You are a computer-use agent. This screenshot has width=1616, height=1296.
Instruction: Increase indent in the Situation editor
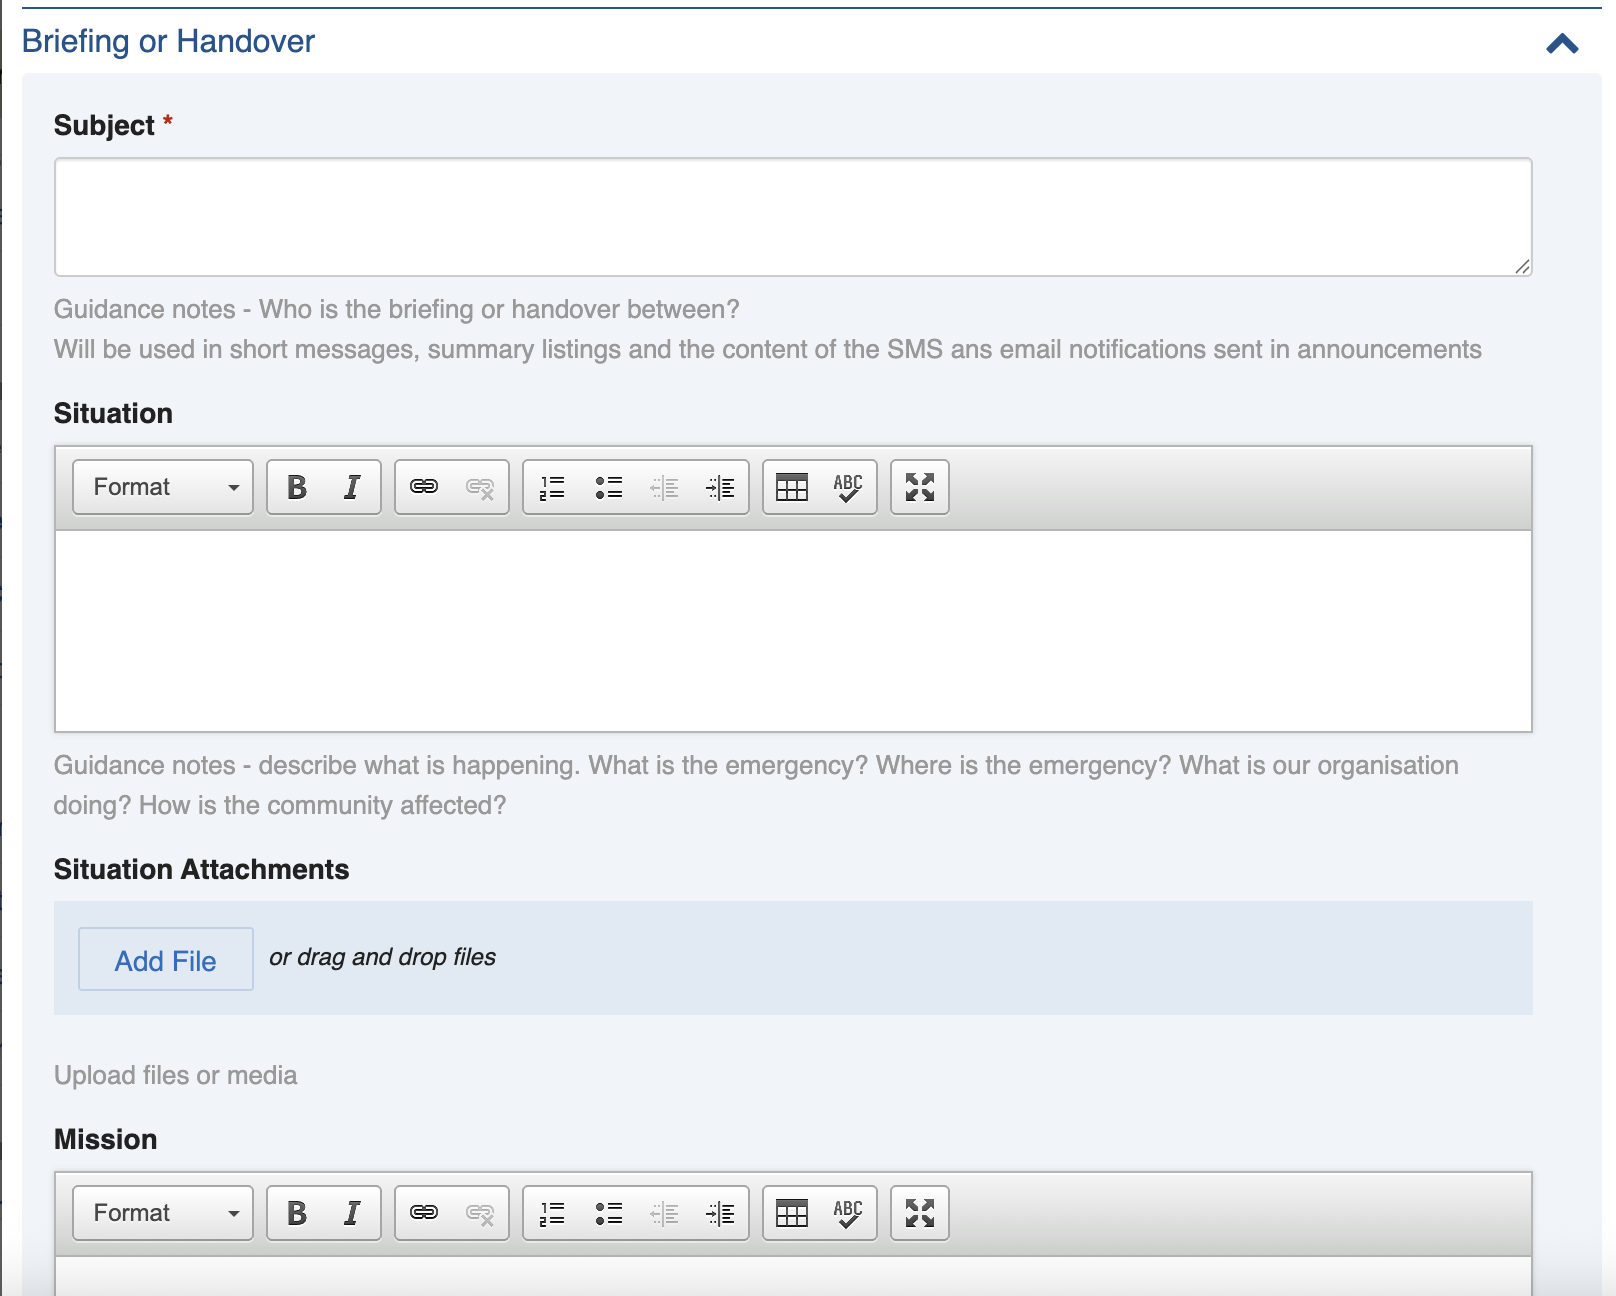pos(720,487)
